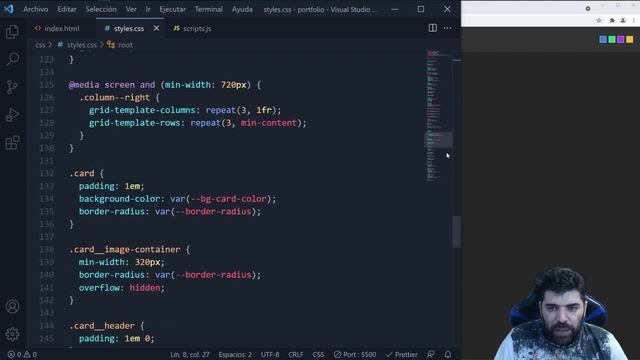Viewport: 640px width, 360px height.
Task: Open the Extensions view
Action: click(12, 143)
